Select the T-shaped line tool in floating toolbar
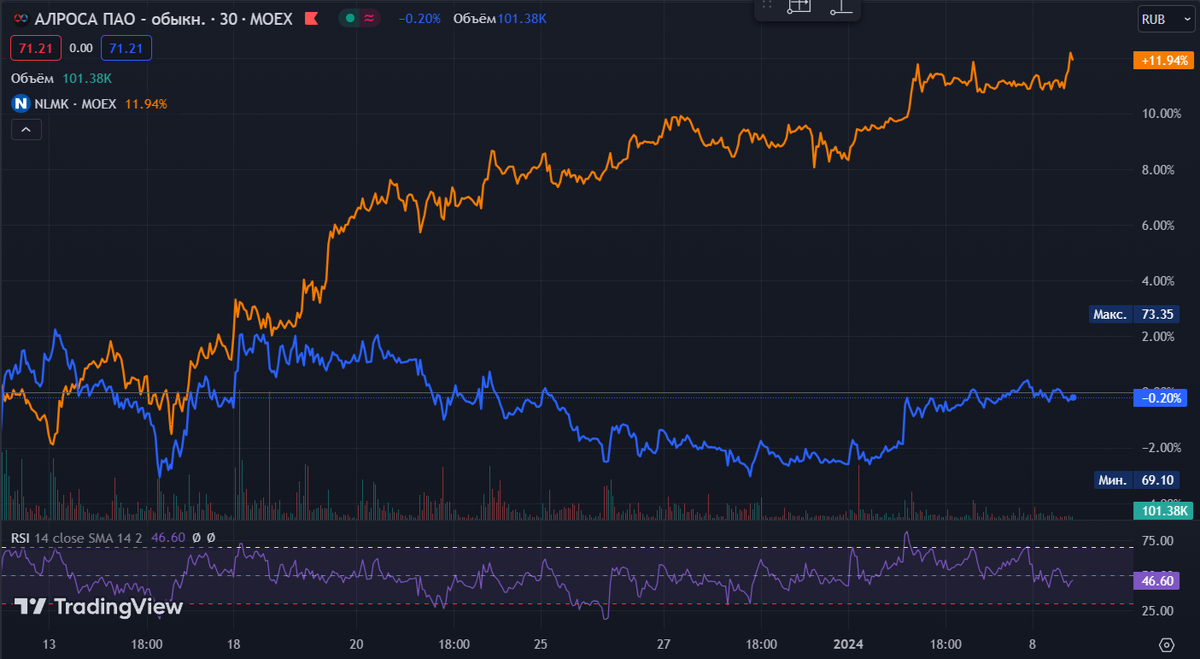This screenshot has width=1200, height=659. 840,6
